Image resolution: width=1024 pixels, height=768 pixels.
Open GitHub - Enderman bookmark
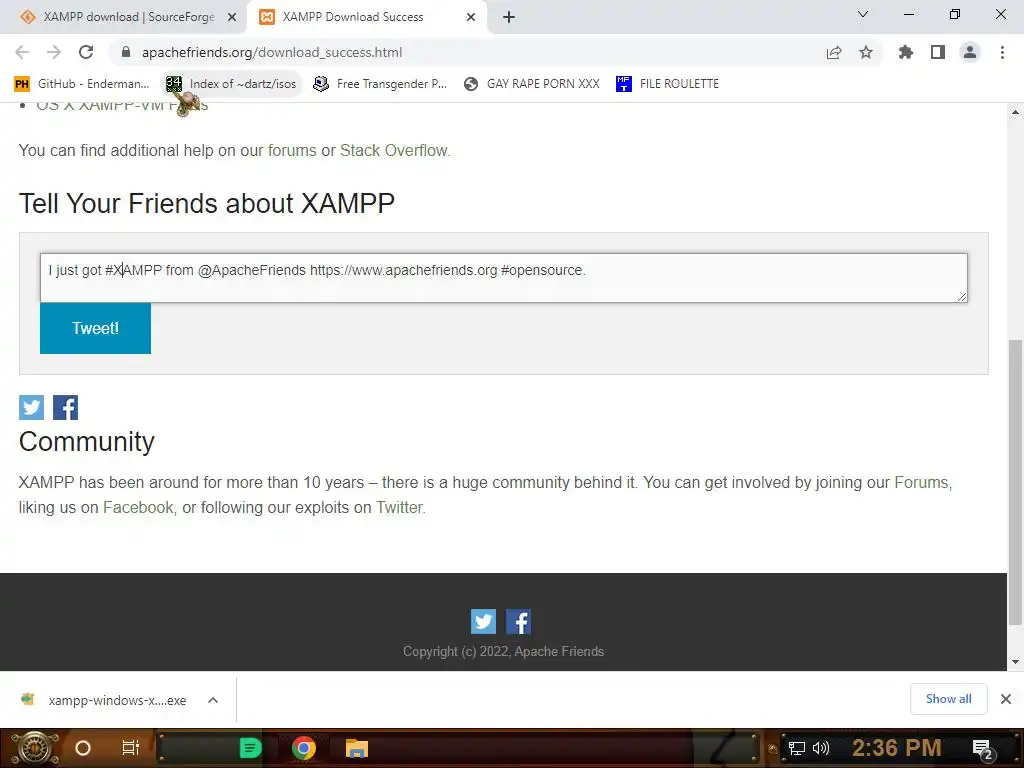coord(82,84)
